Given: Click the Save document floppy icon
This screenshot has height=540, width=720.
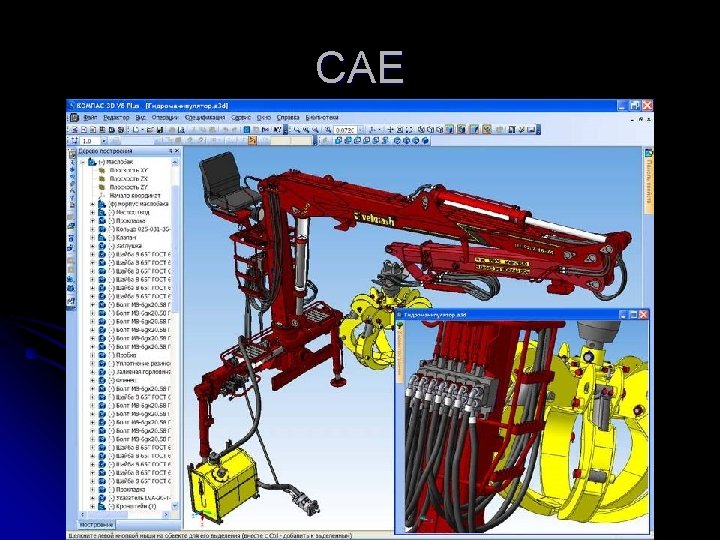Looking at the screenshot, I should coord(160,130).
